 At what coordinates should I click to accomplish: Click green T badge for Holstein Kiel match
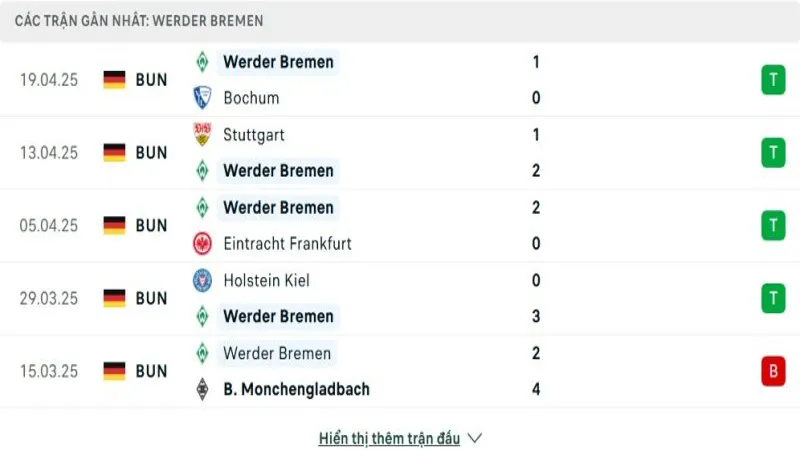(x=771, y=298)
